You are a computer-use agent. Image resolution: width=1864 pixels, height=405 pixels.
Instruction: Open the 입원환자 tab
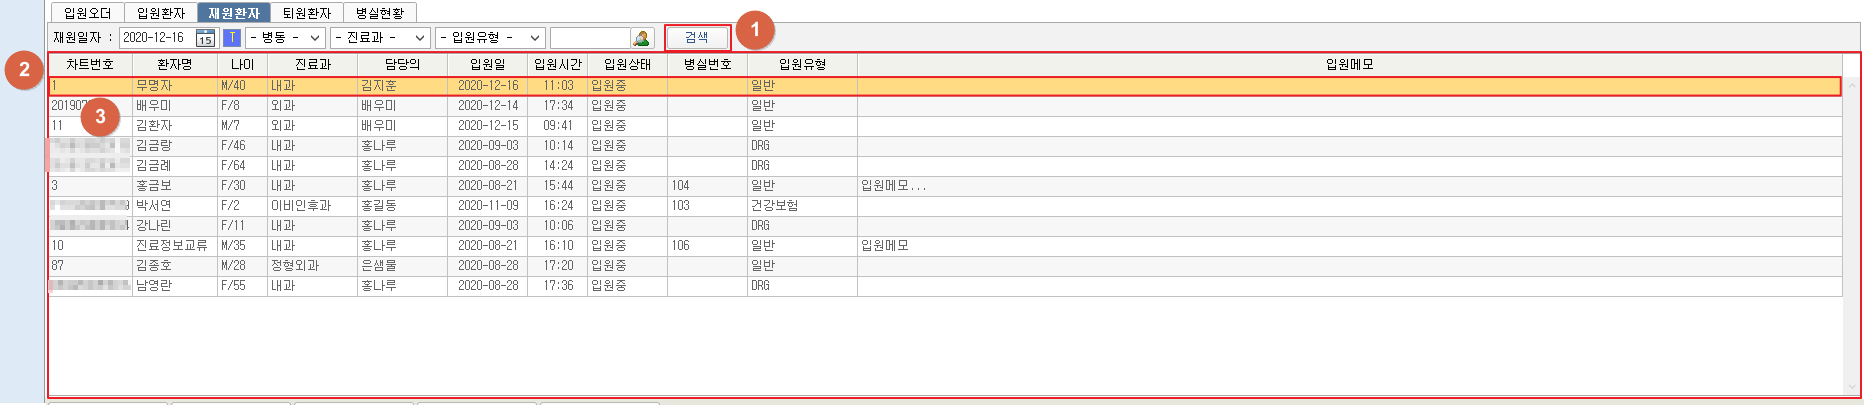(x=160, y=13)
